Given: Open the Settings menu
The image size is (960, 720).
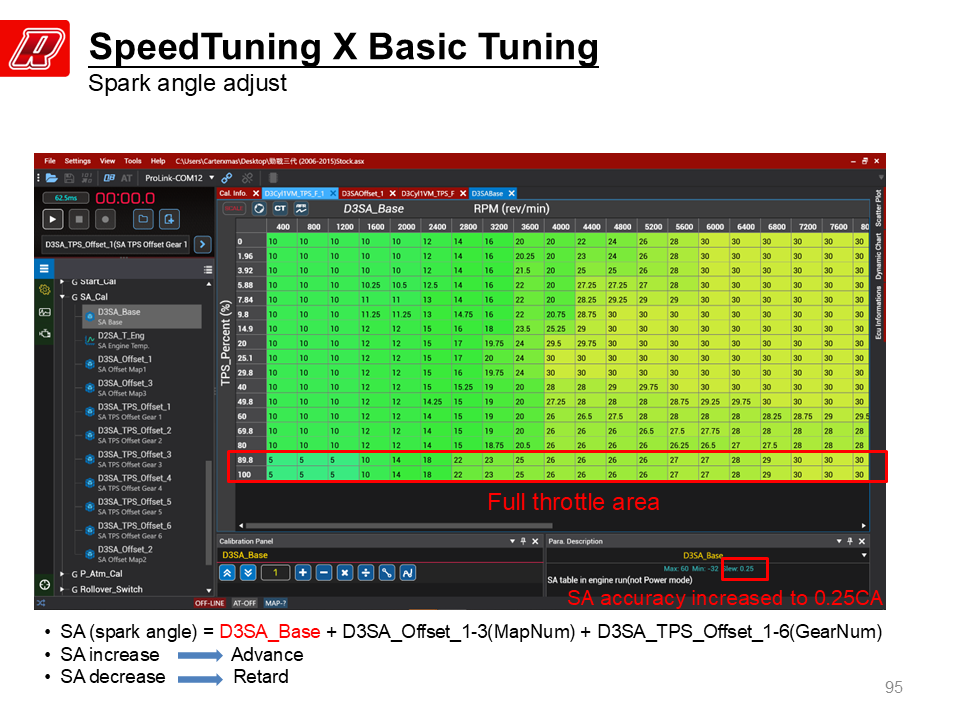Looking at the screenshot, I should [78, 161].
